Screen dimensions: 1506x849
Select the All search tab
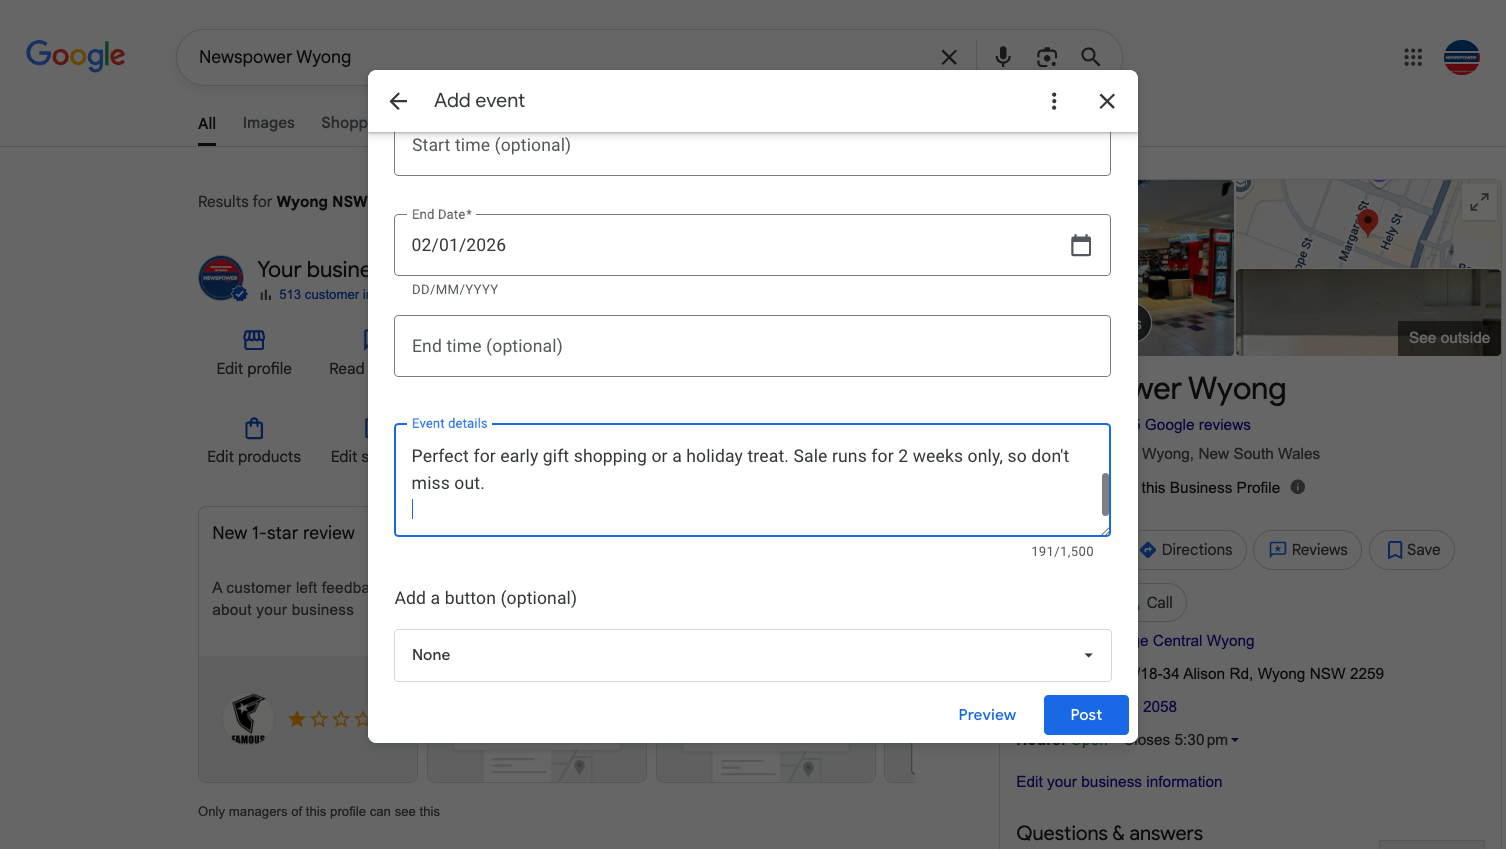point(207,124)
